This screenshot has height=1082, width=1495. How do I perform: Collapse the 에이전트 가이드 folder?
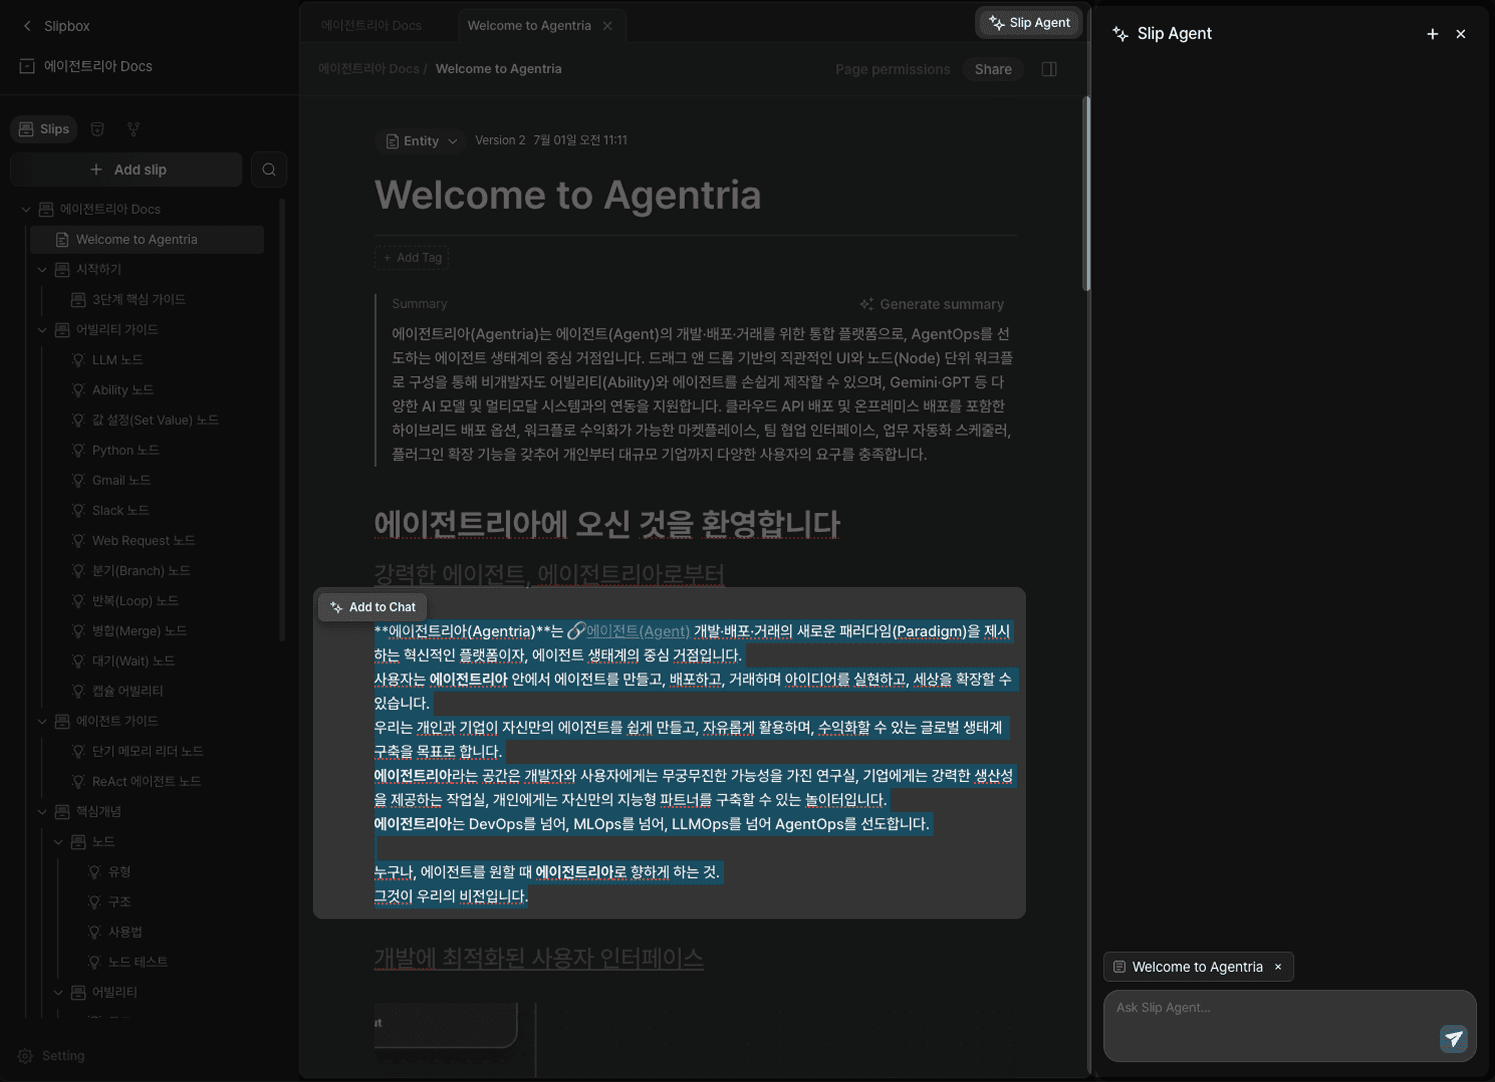click(x=43, y=721)
